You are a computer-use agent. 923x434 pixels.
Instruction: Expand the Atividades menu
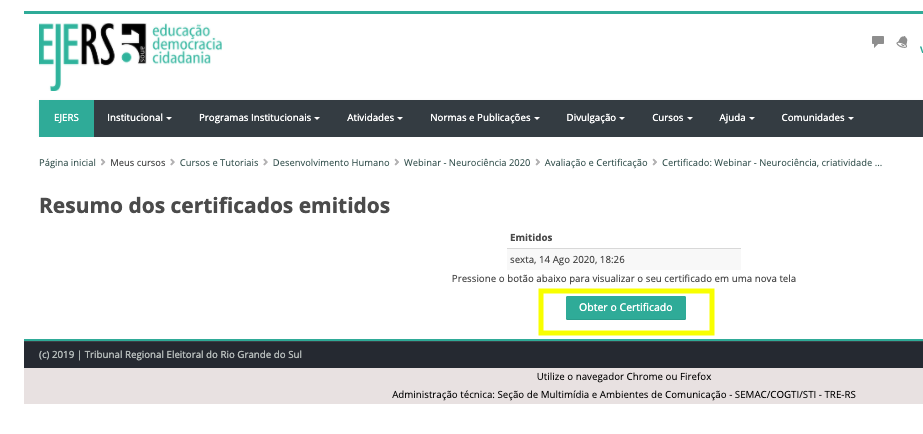click(374, 118)
